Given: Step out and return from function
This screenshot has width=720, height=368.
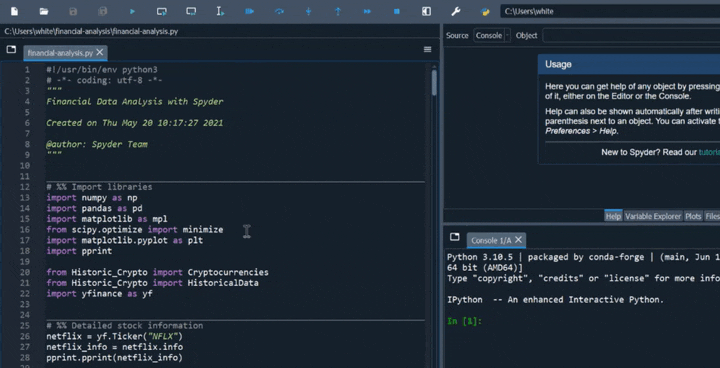Looking at the screenshot, I should click(x=338, y=11).
